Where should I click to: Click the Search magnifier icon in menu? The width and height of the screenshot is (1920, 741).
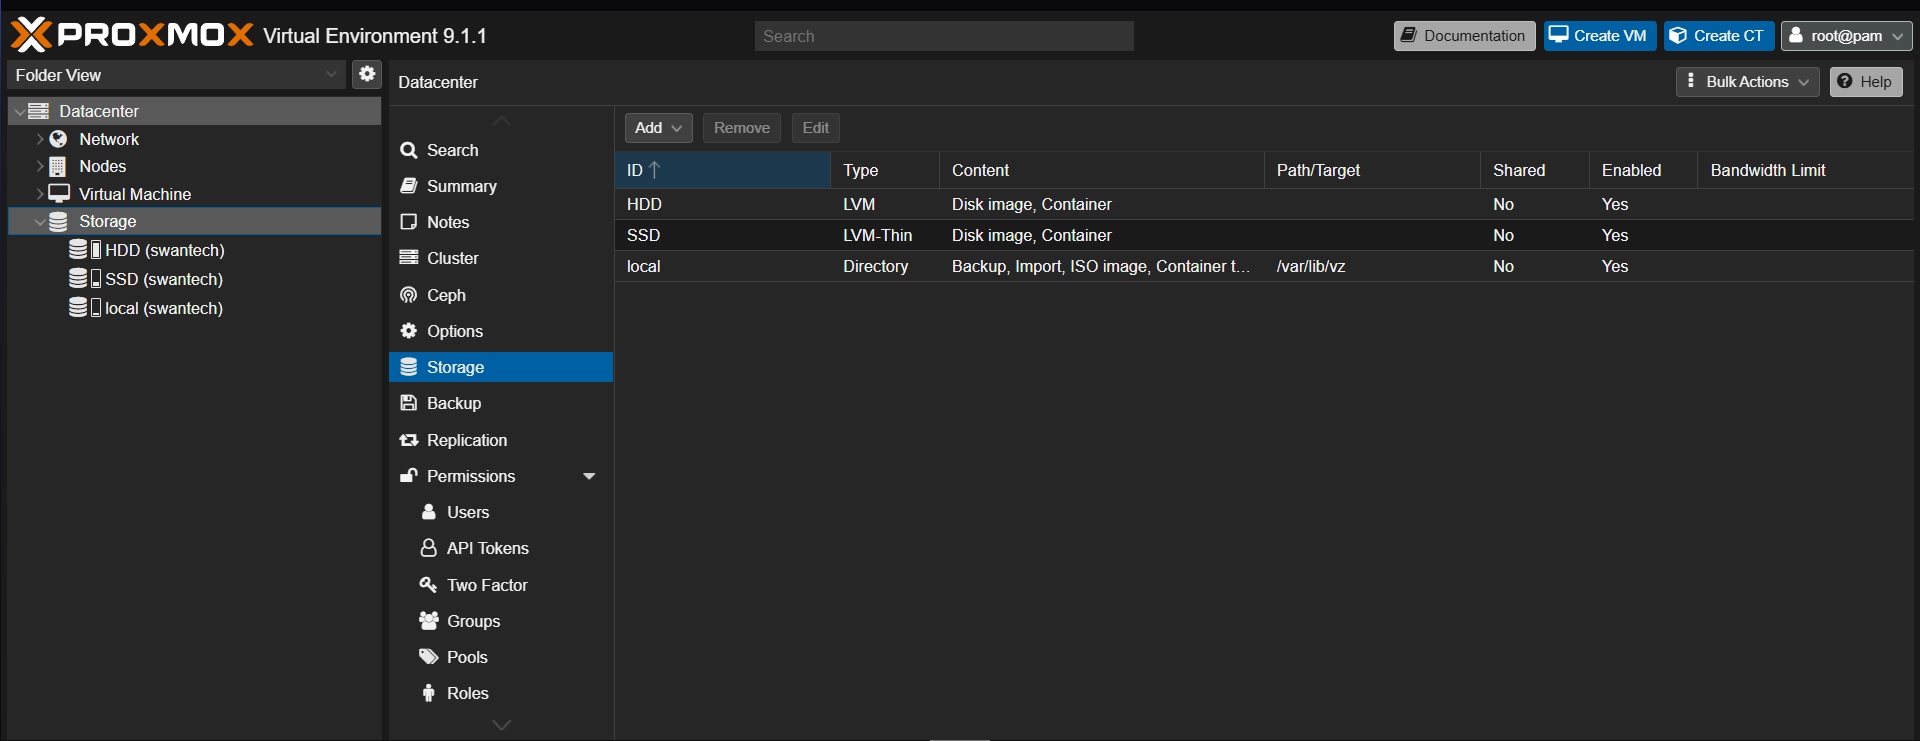tap(408, 150)
